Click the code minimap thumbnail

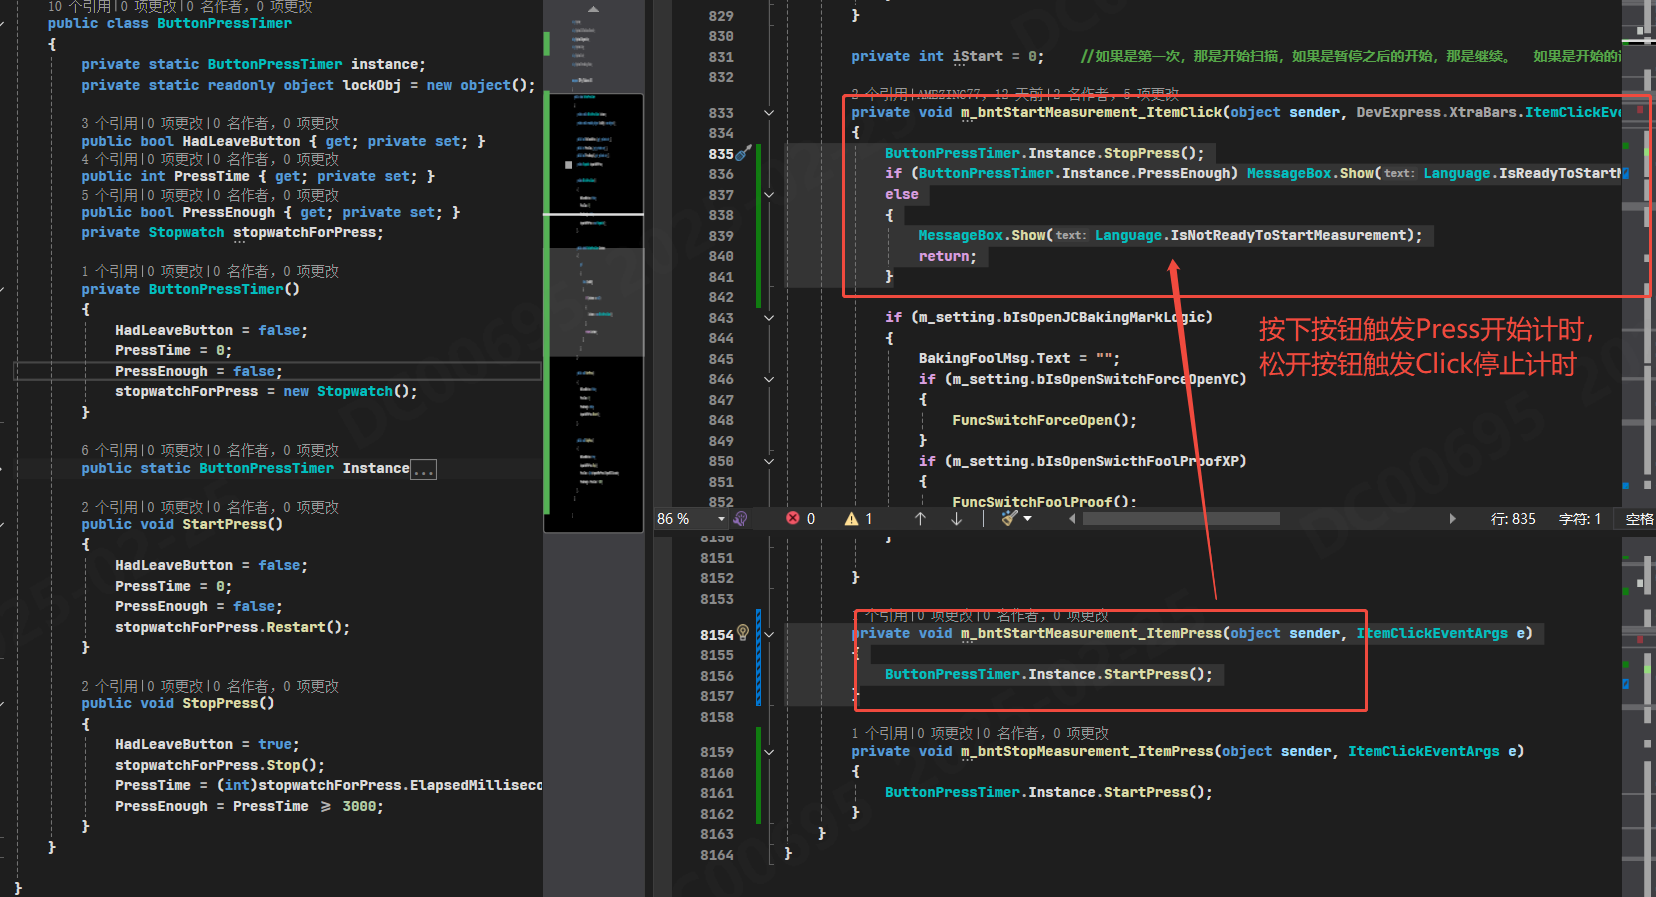tap(593, 312)
